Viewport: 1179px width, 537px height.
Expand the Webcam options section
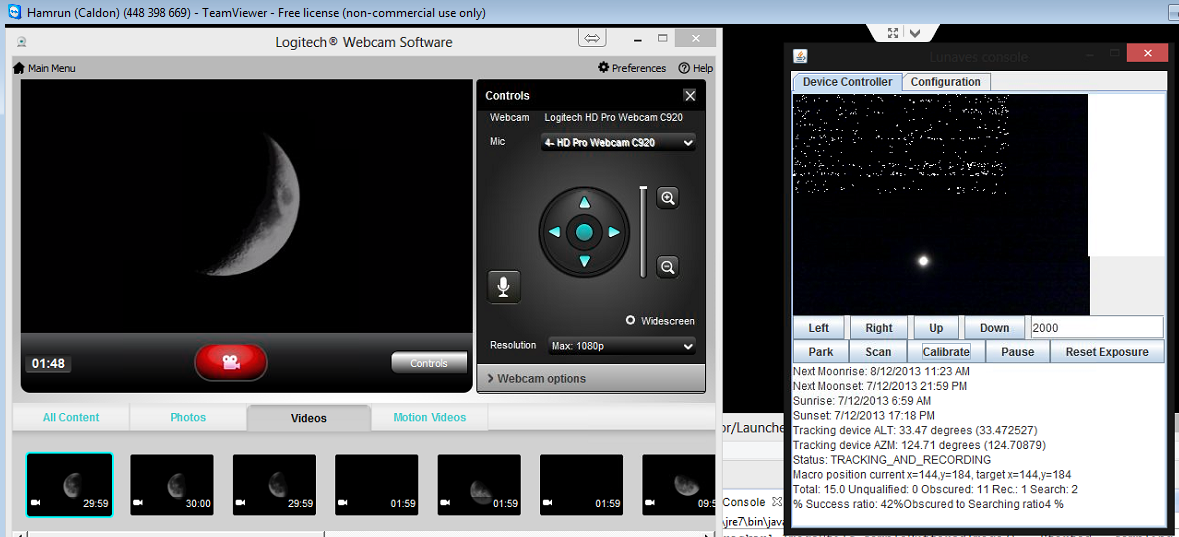point(591,378)
